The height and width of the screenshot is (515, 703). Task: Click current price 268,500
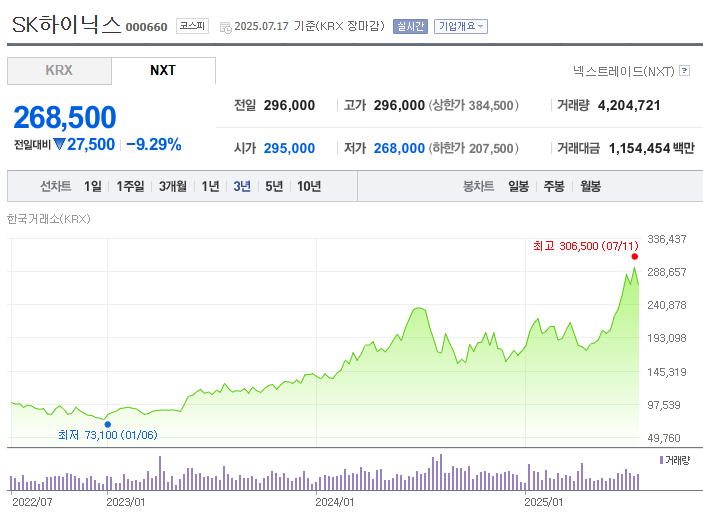(65, 117)
